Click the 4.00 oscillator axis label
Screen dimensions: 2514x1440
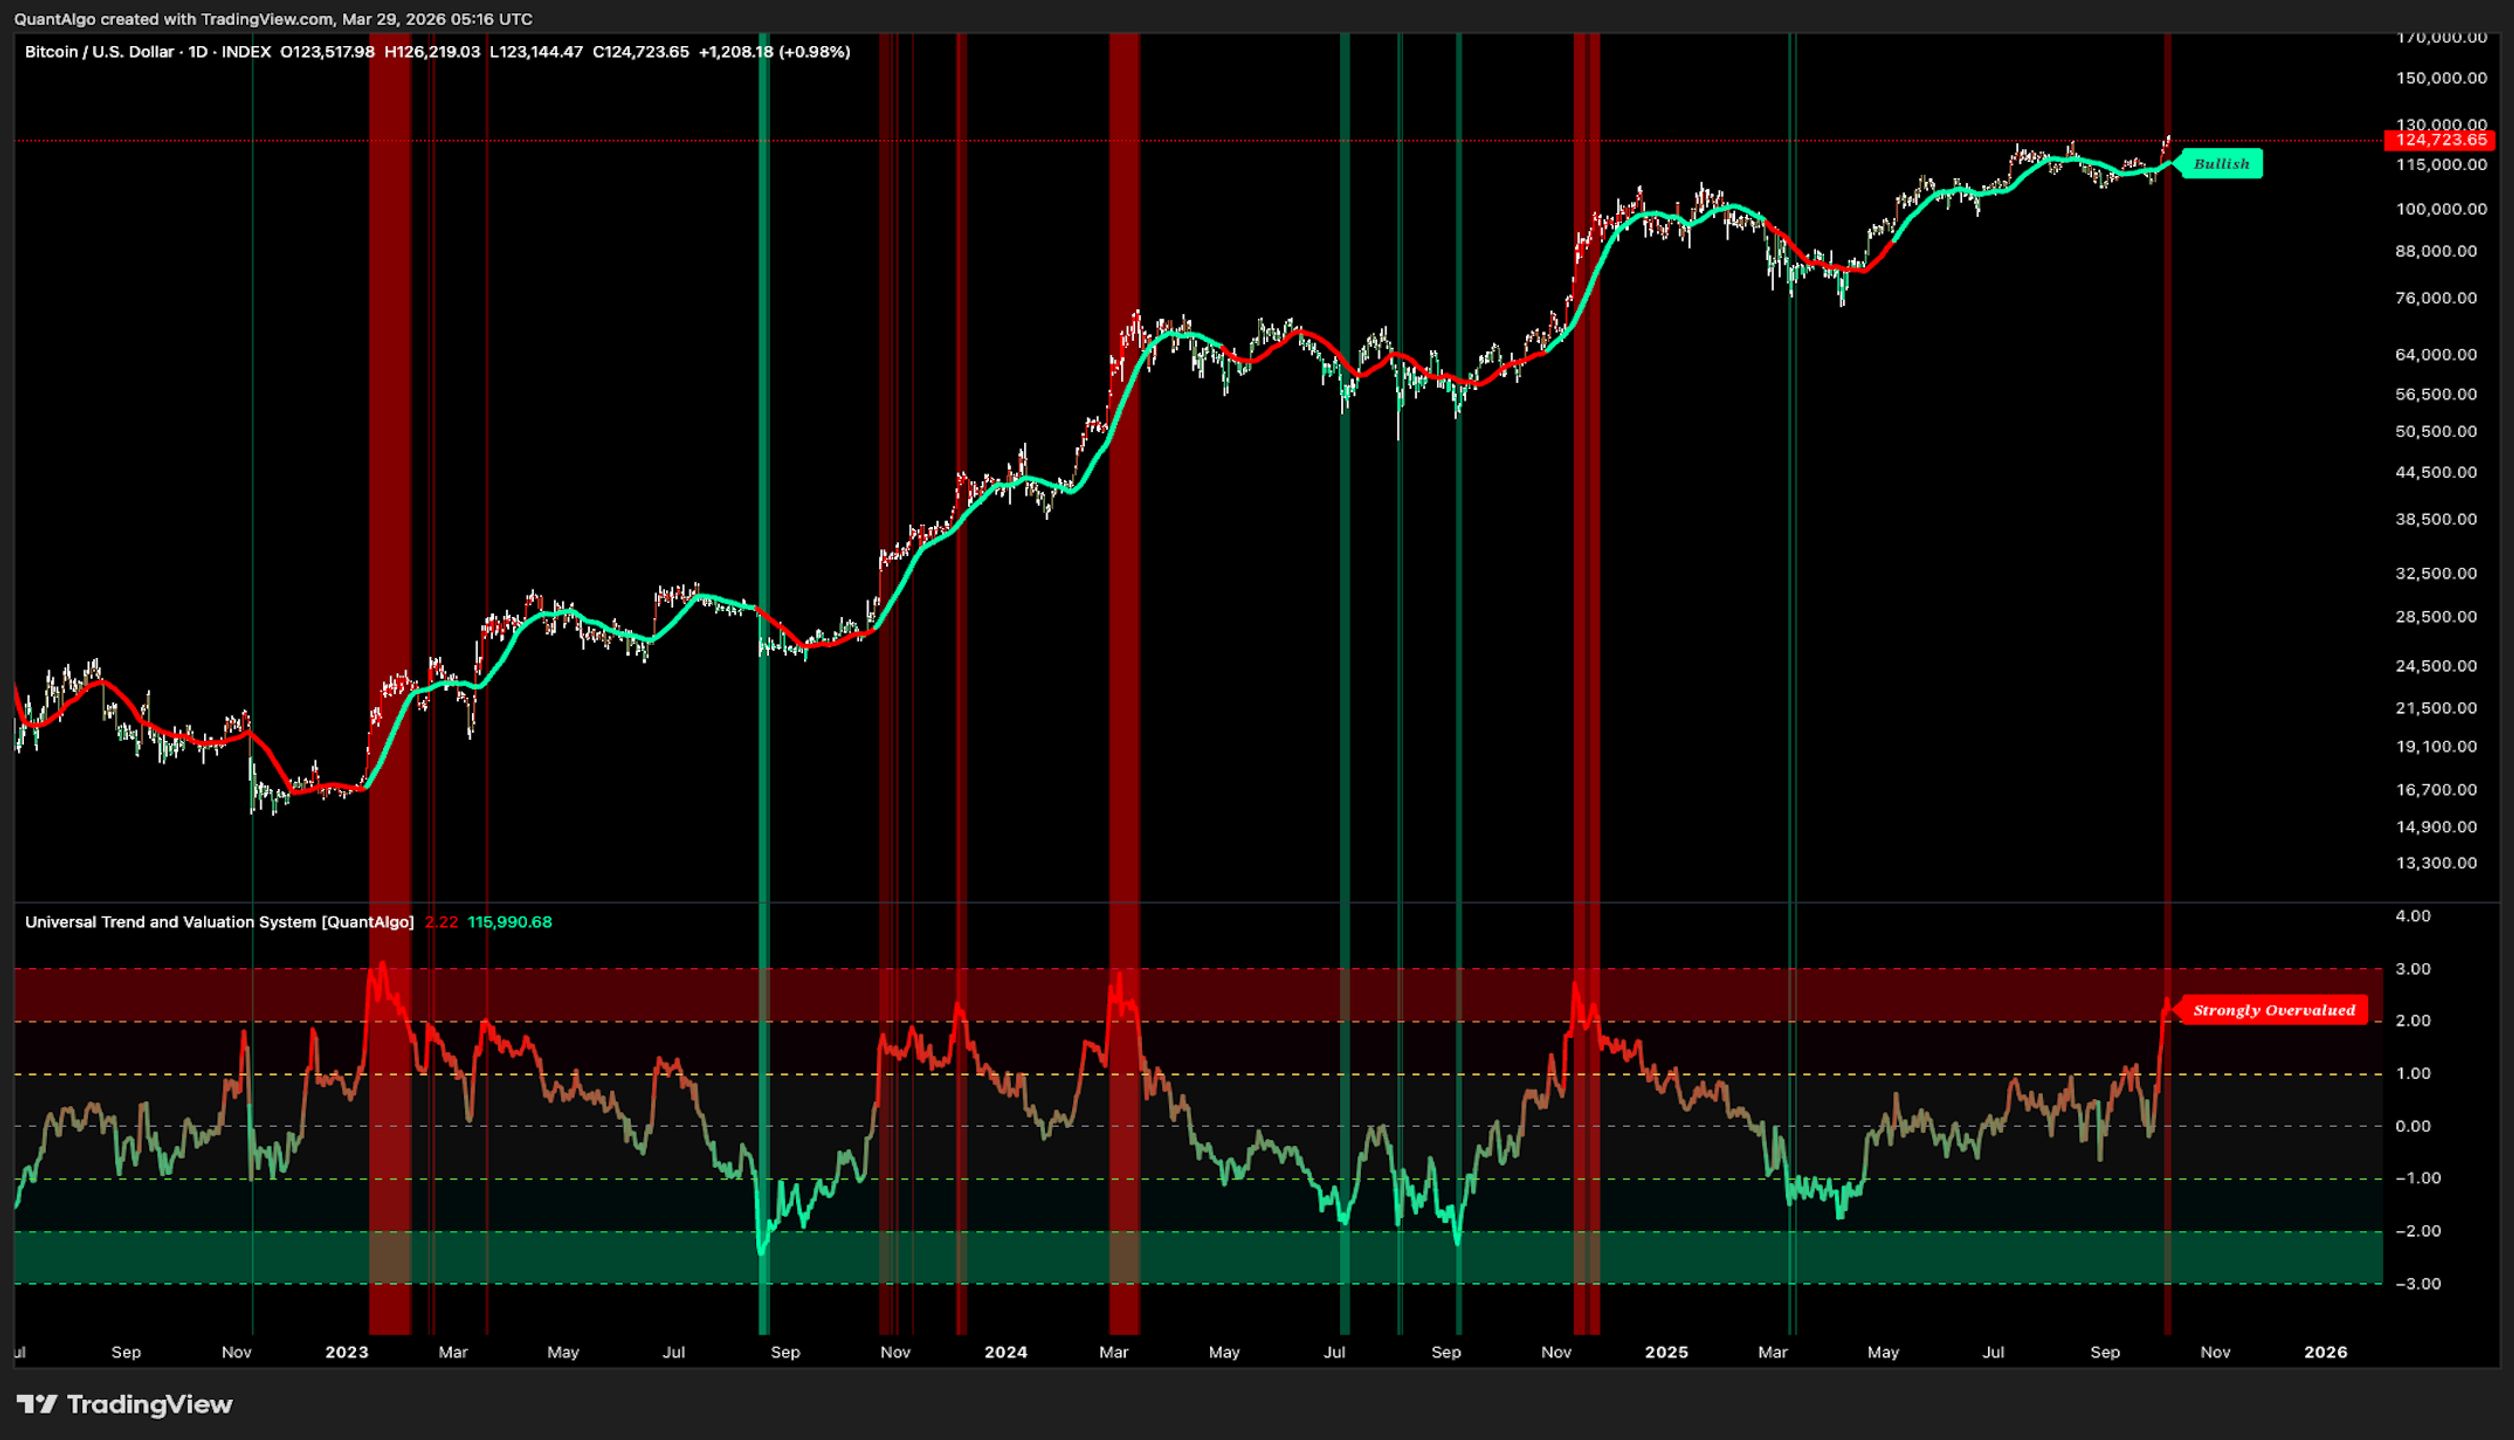pos(2413,916)
